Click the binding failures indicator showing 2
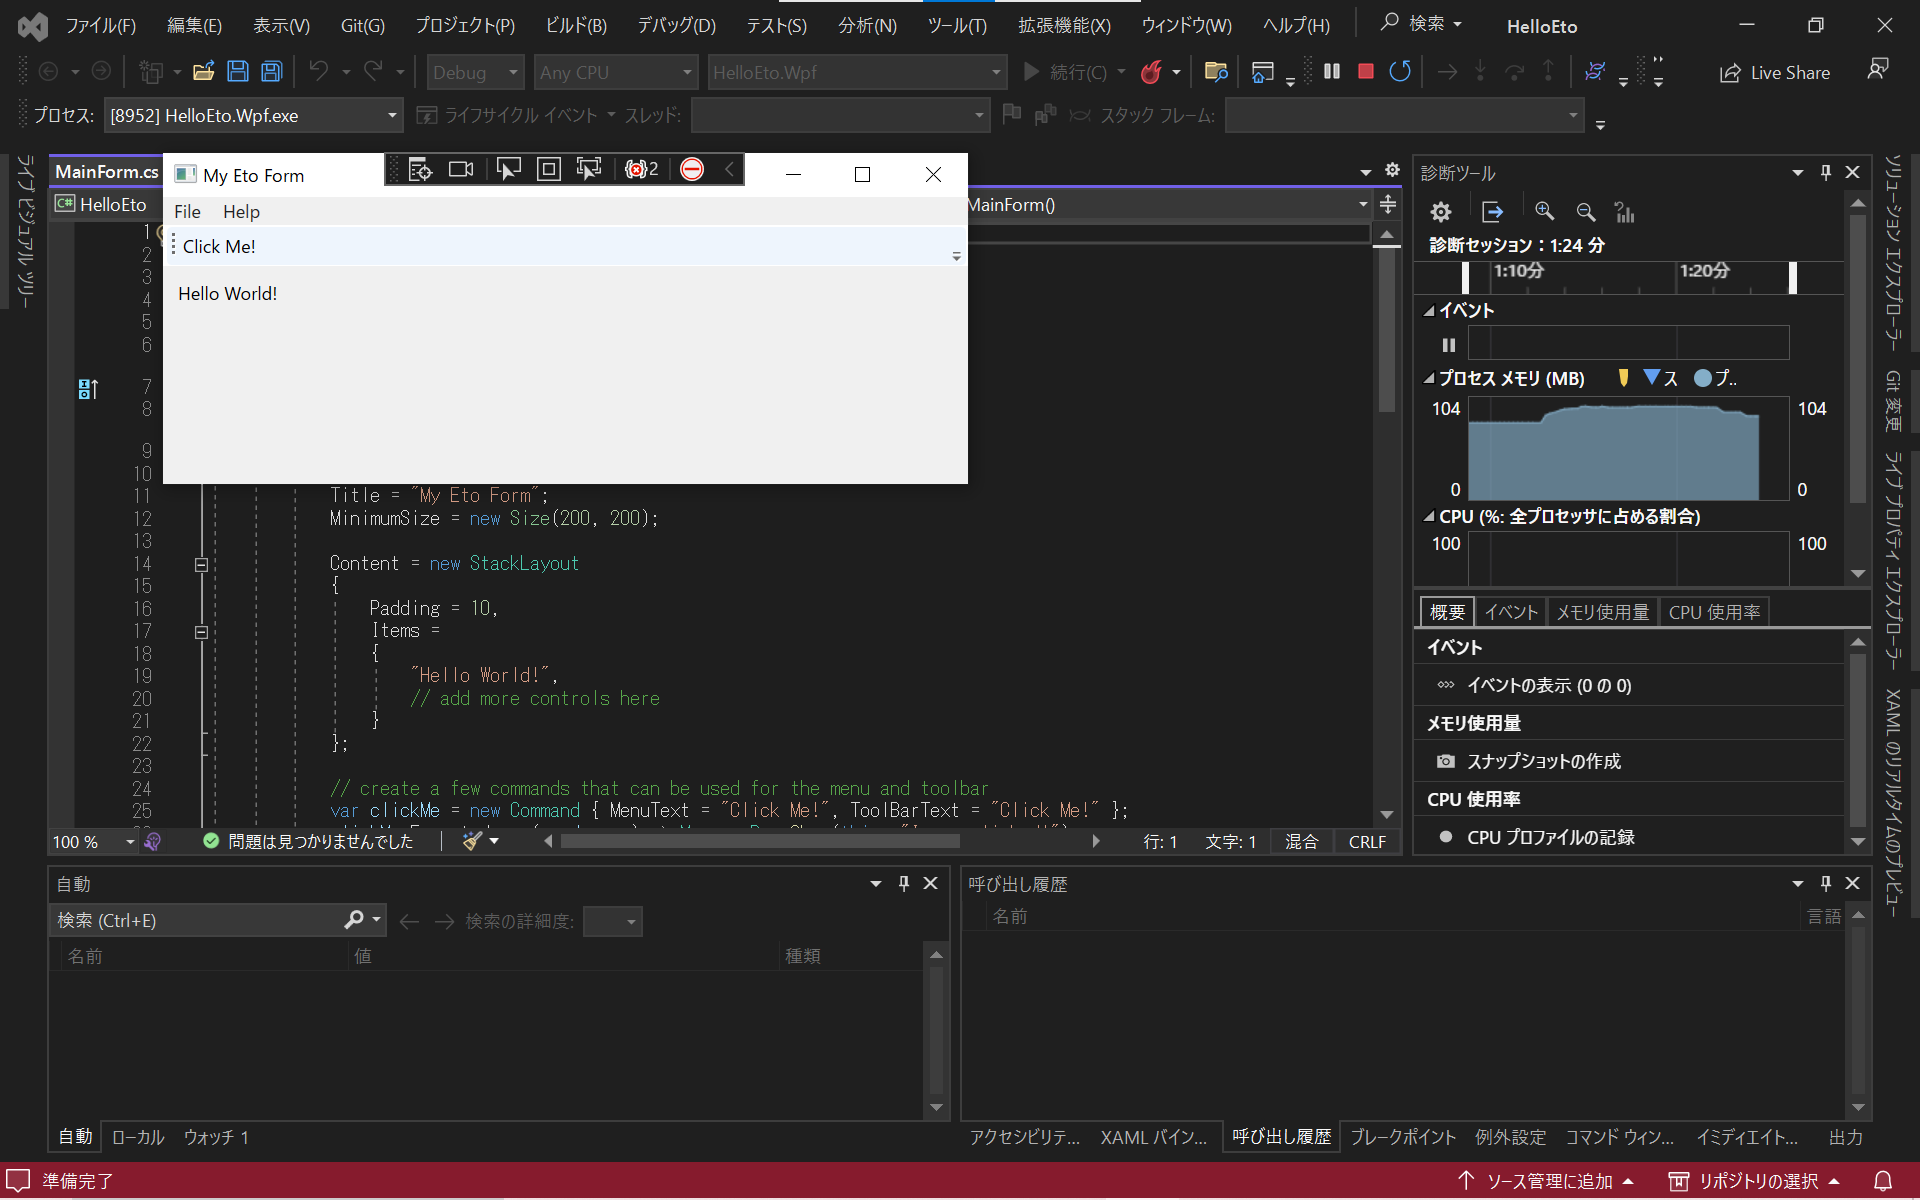 [641, 170]
